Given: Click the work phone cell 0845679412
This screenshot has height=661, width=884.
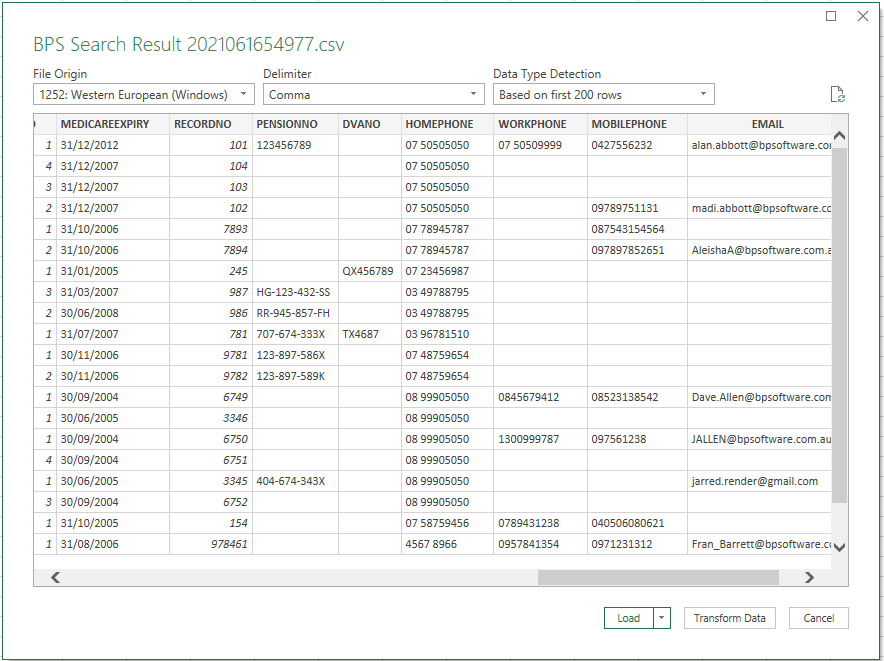Looking at the screenshot, I should click(540, 397).
